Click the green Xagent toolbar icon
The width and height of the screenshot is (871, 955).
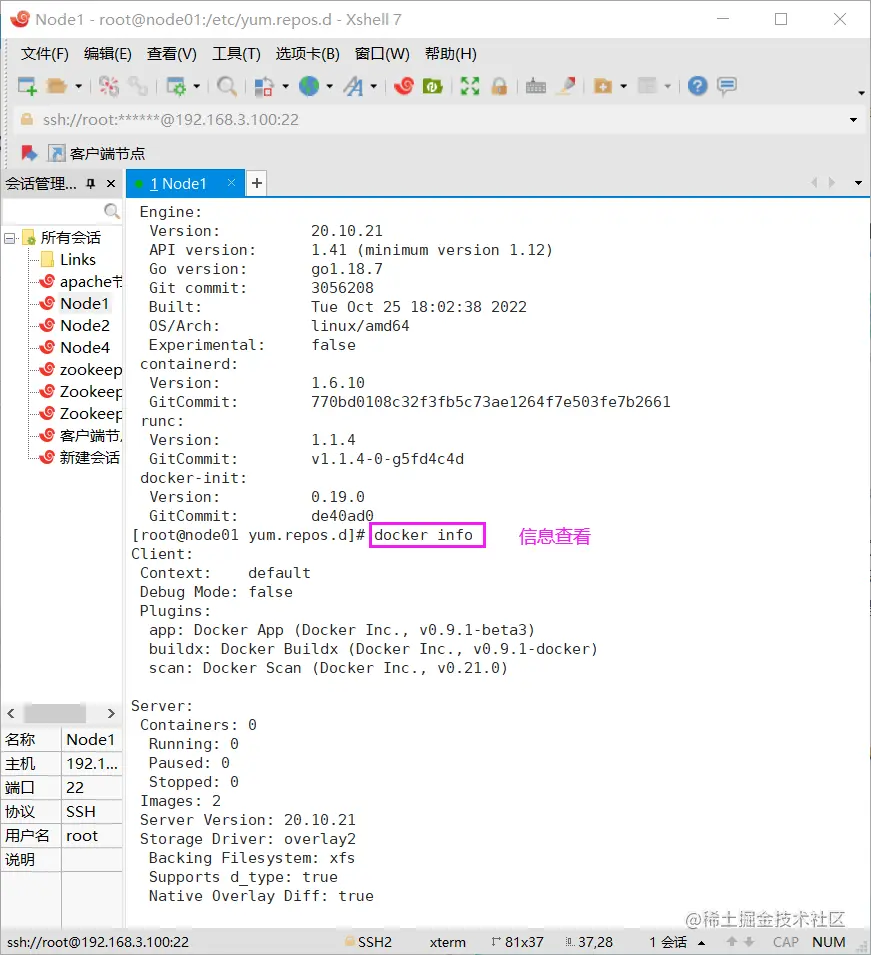pos(432,86)
